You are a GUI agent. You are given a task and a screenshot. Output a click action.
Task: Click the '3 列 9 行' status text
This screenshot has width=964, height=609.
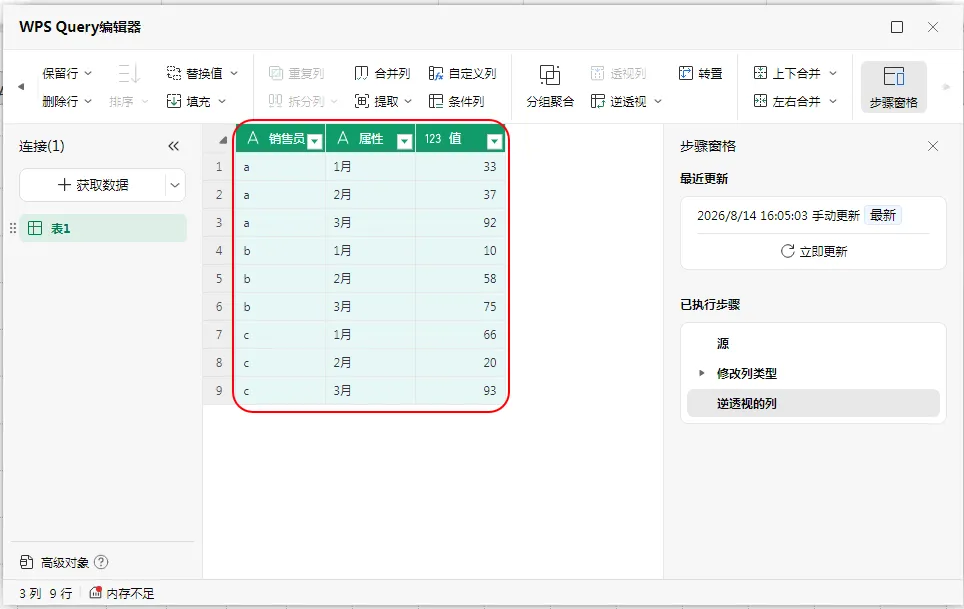coord(45,593)
